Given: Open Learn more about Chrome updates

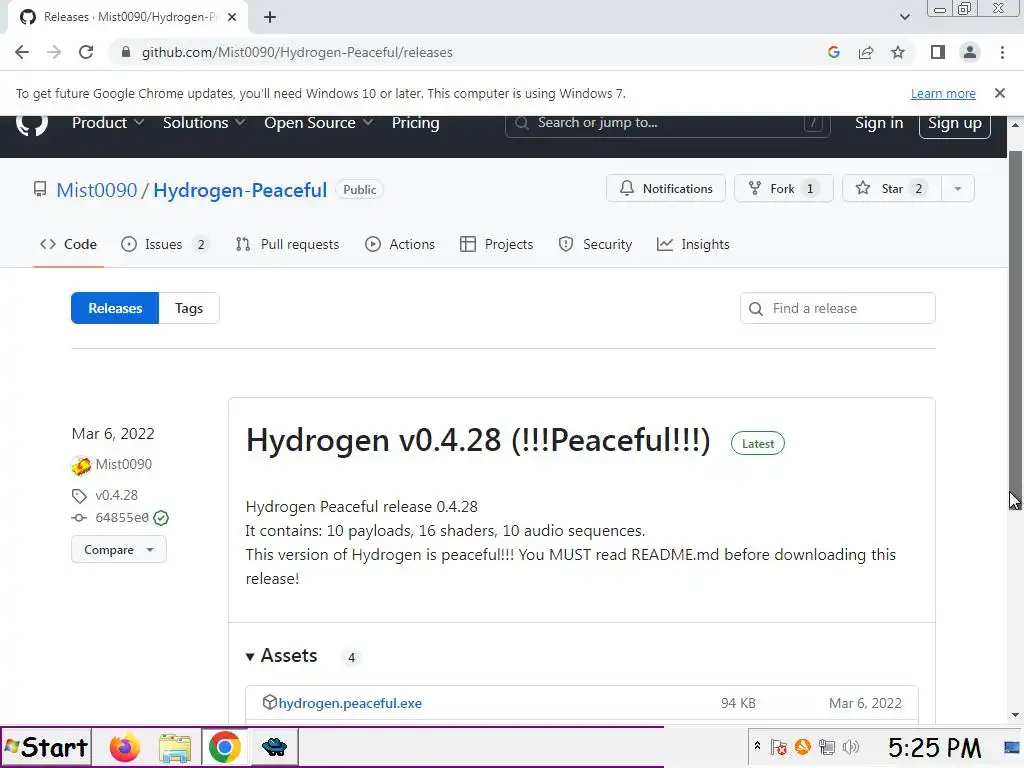Looking at the screenshot, I should (943, 94).
